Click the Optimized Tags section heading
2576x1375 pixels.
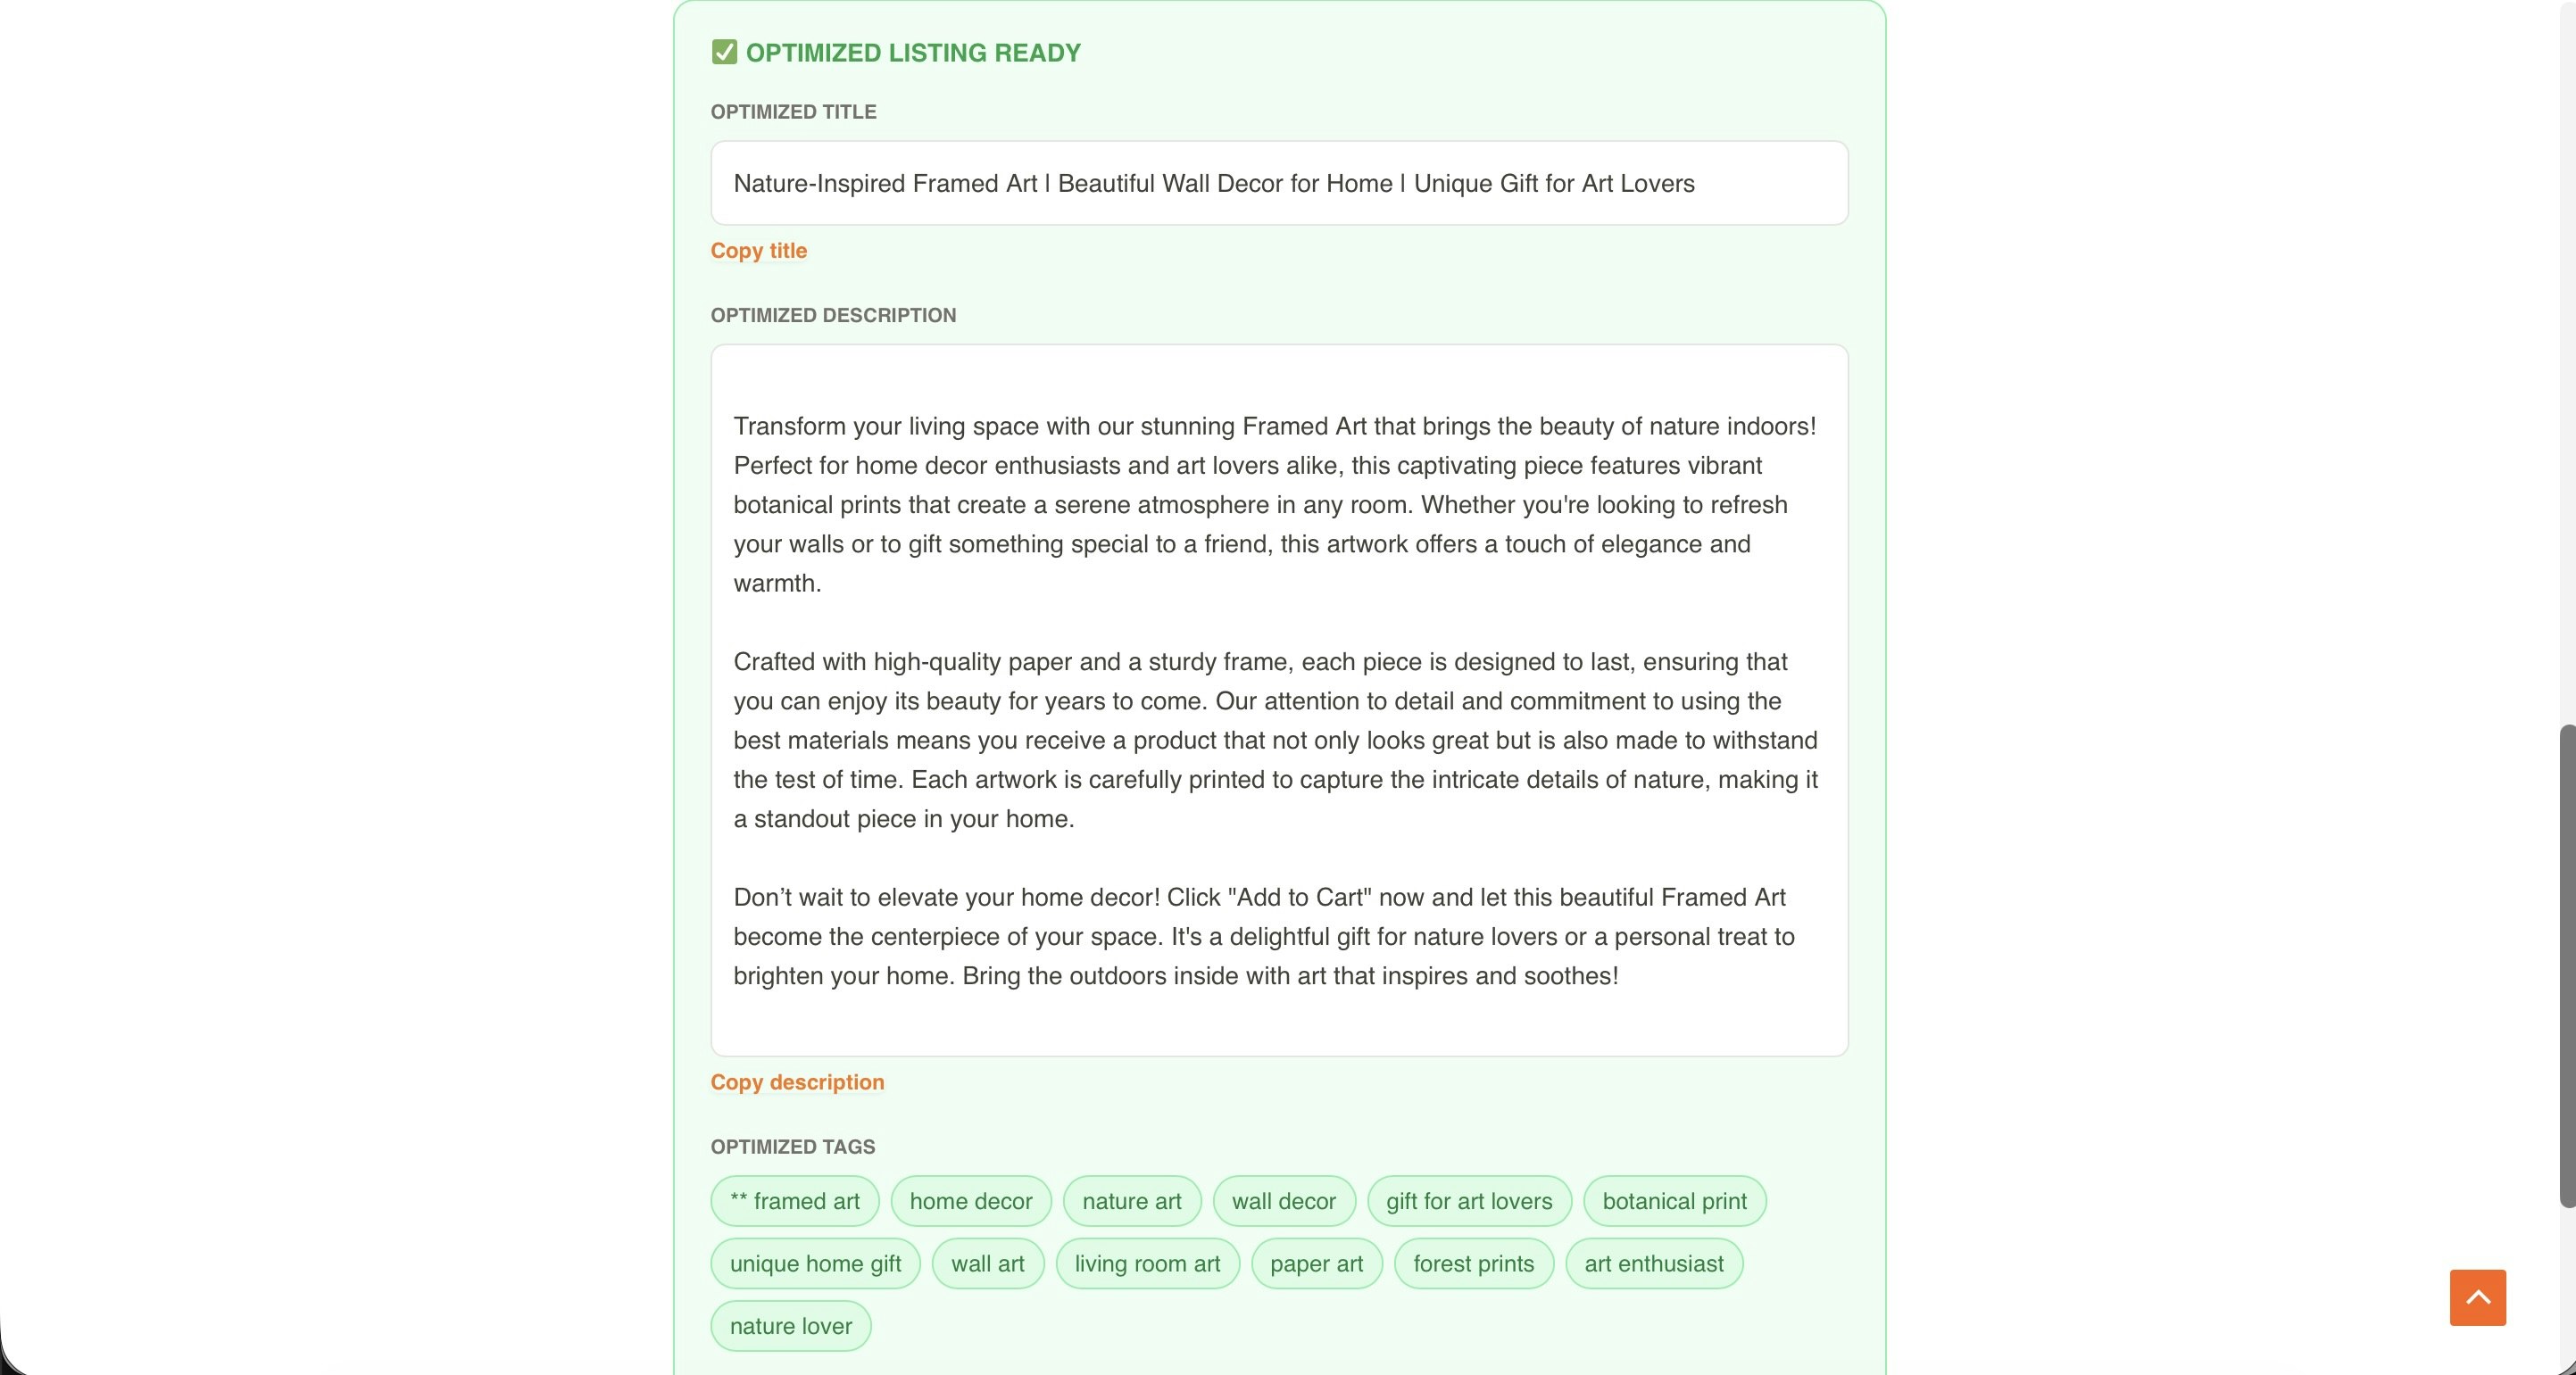(x=792, y=1147)
